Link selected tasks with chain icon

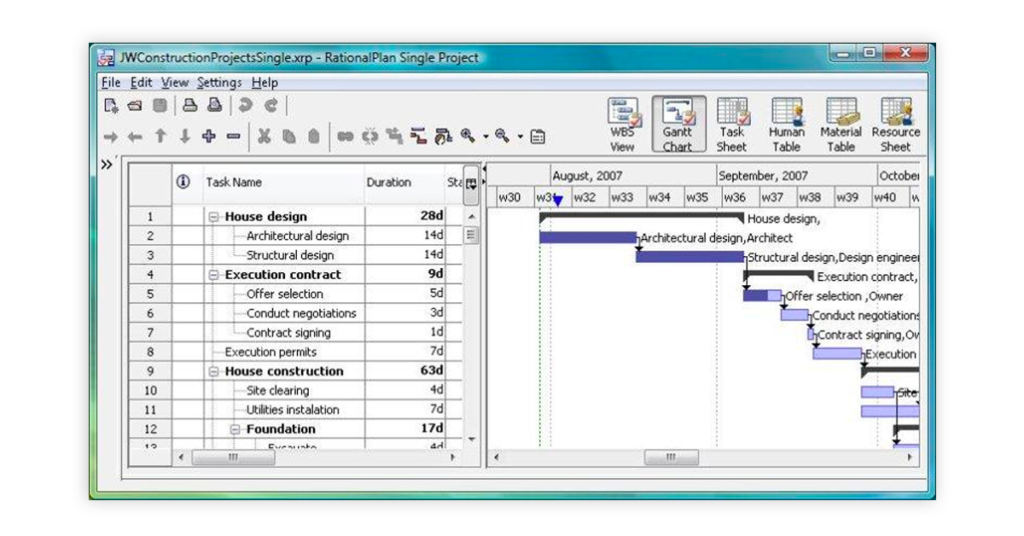point(345,136)
